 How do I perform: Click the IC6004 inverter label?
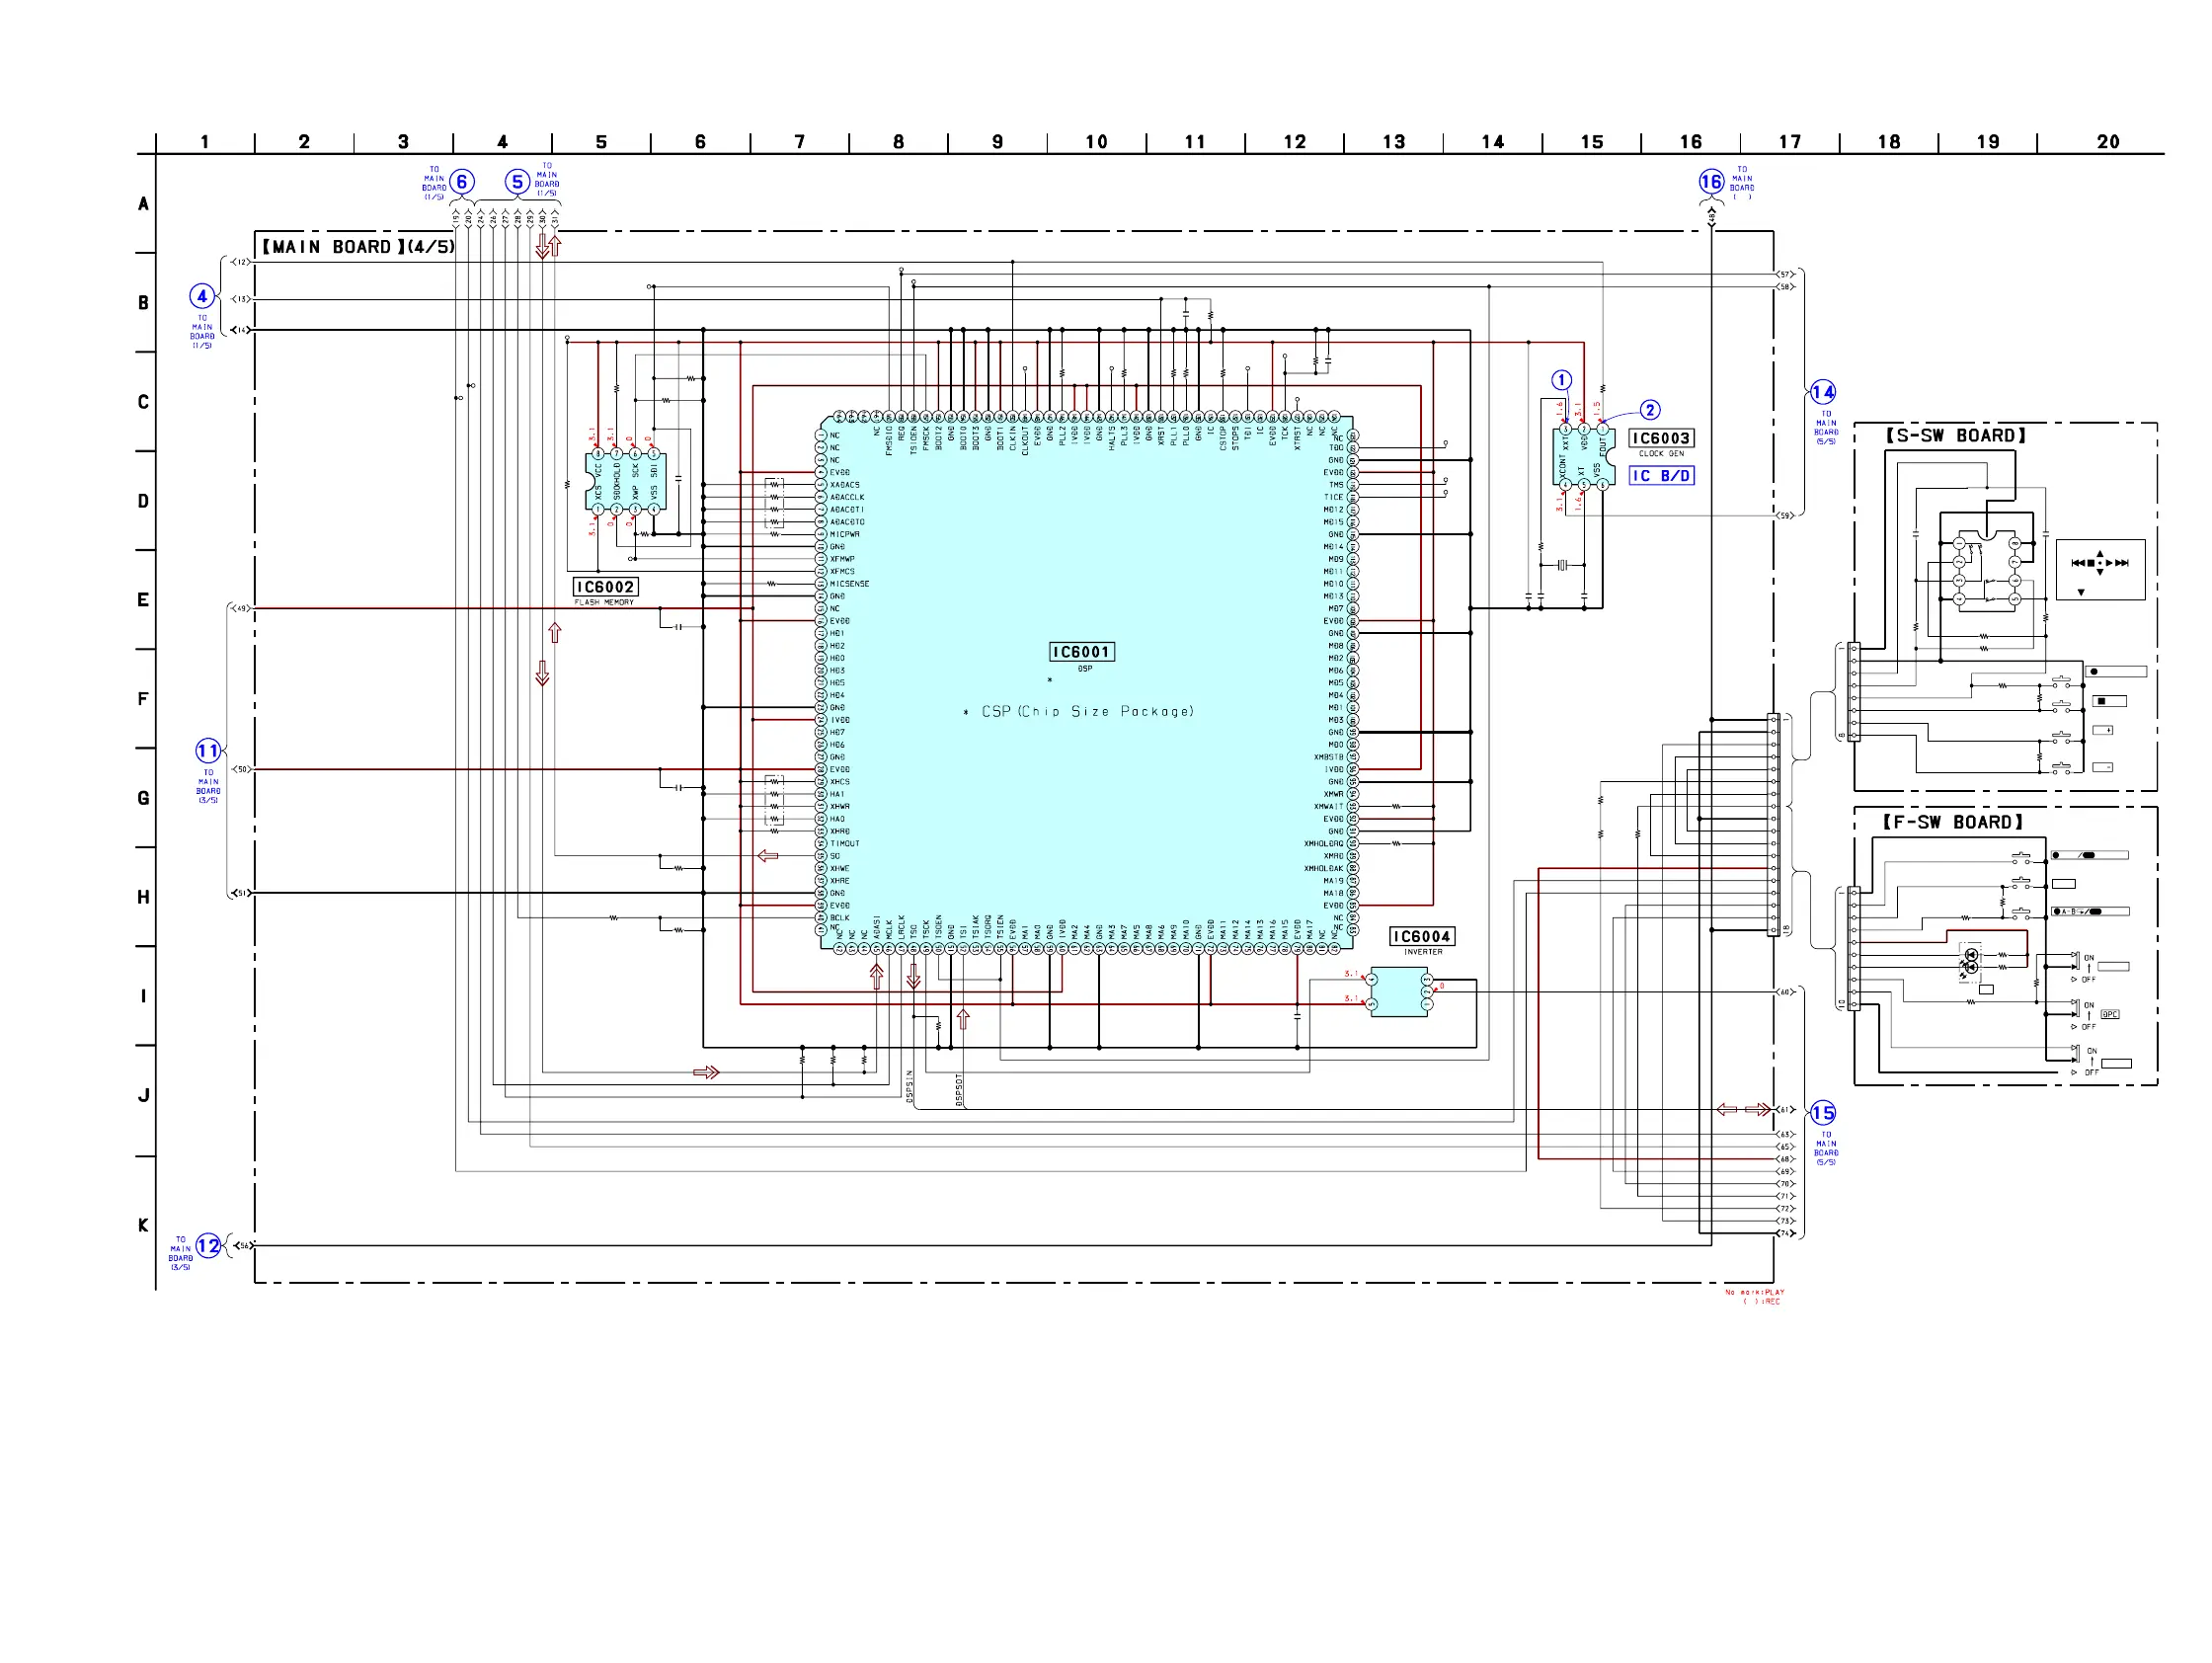pyautogui.click(x=1421, y=936)
